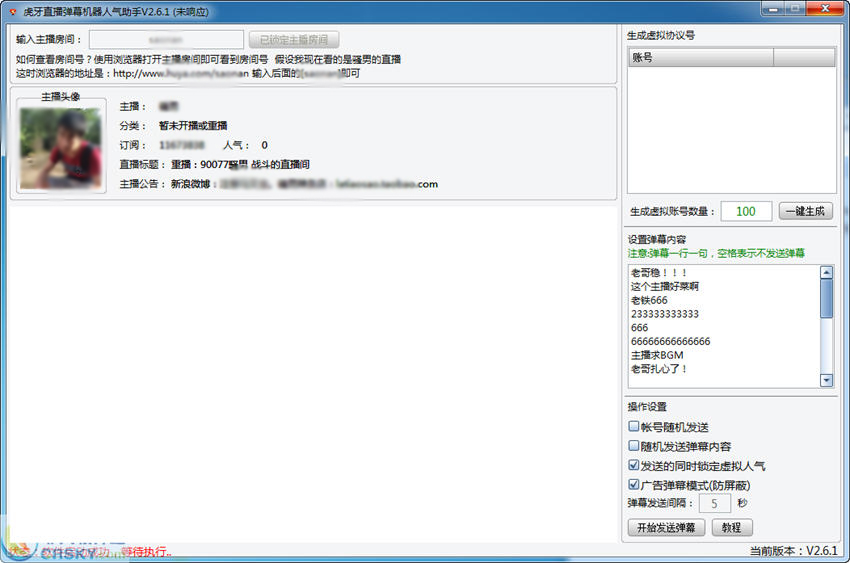The height and width of the screenshot is (563, 850).
Task: Click the 主播头像 avatar thumbnail
Action: [61, 148]
